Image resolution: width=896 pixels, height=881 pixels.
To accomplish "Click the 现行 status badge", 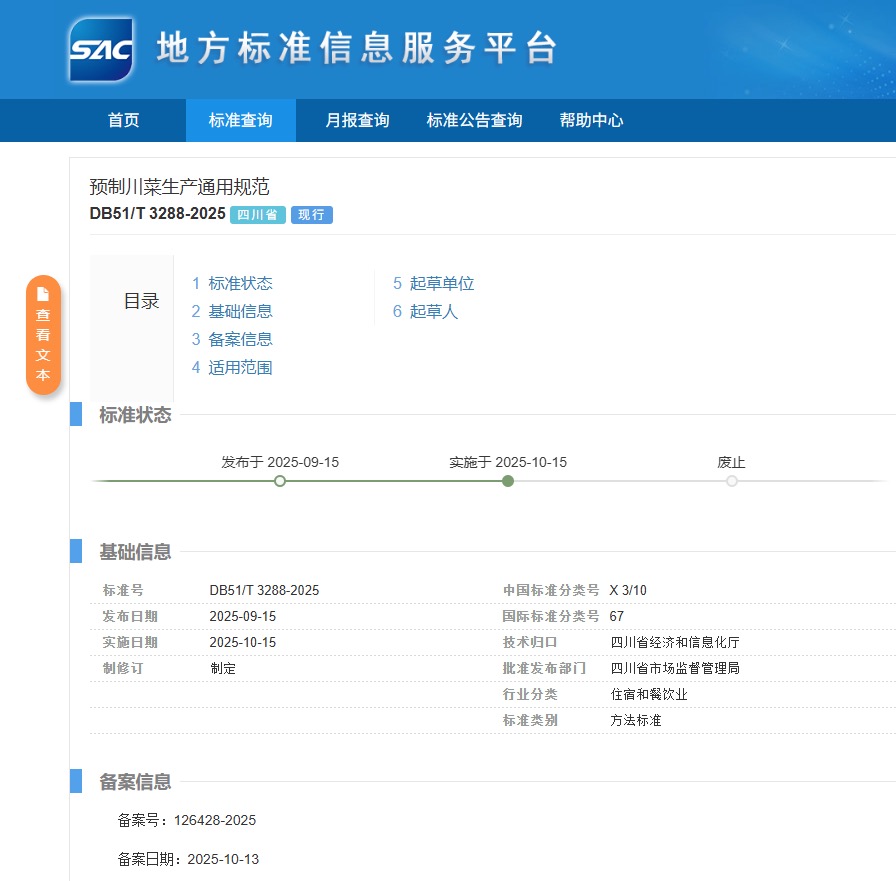I will [x=311, y=214].
